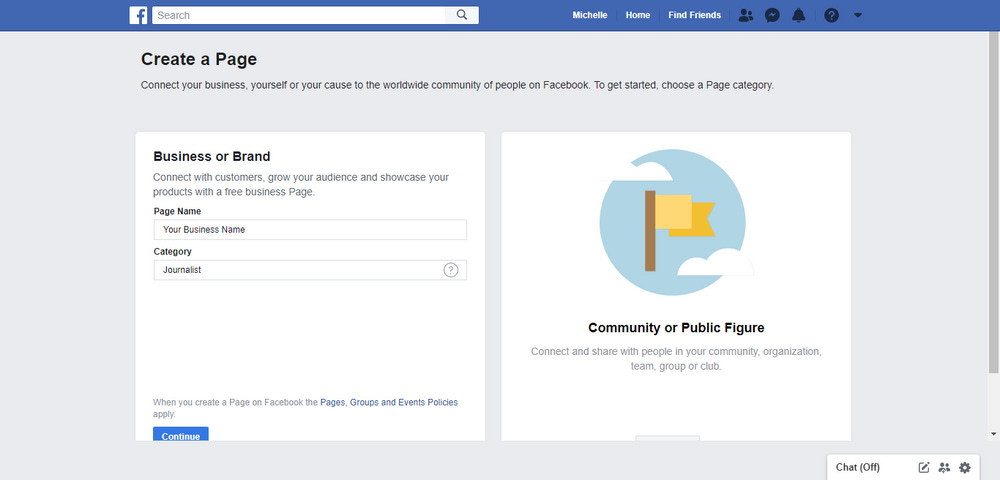This screenshot has width=1000, height=480.
Task: Click the Community or Public Figure heading
Action: tap(676, 328)
